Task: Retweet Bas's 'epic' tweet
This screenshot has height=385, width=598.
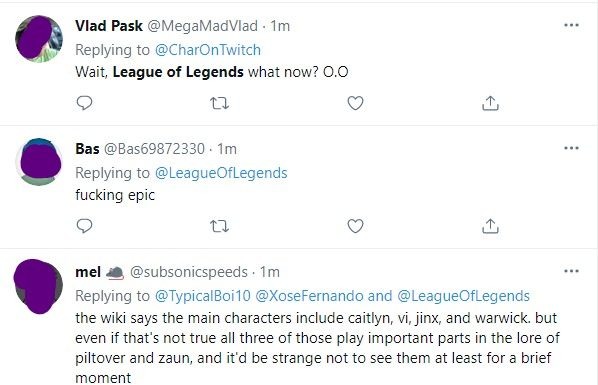Action: pyautogui.click(x=220, y=226)
